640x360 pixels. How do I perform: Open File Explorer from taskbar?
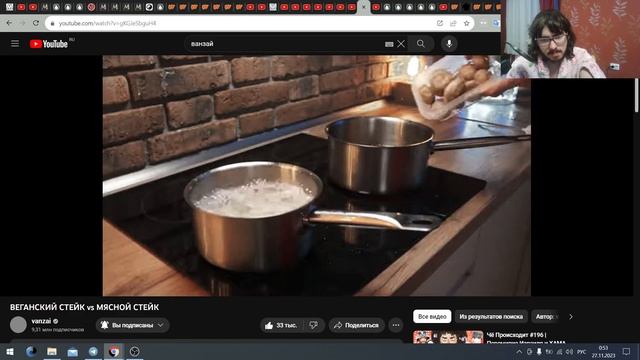[52, 351]
